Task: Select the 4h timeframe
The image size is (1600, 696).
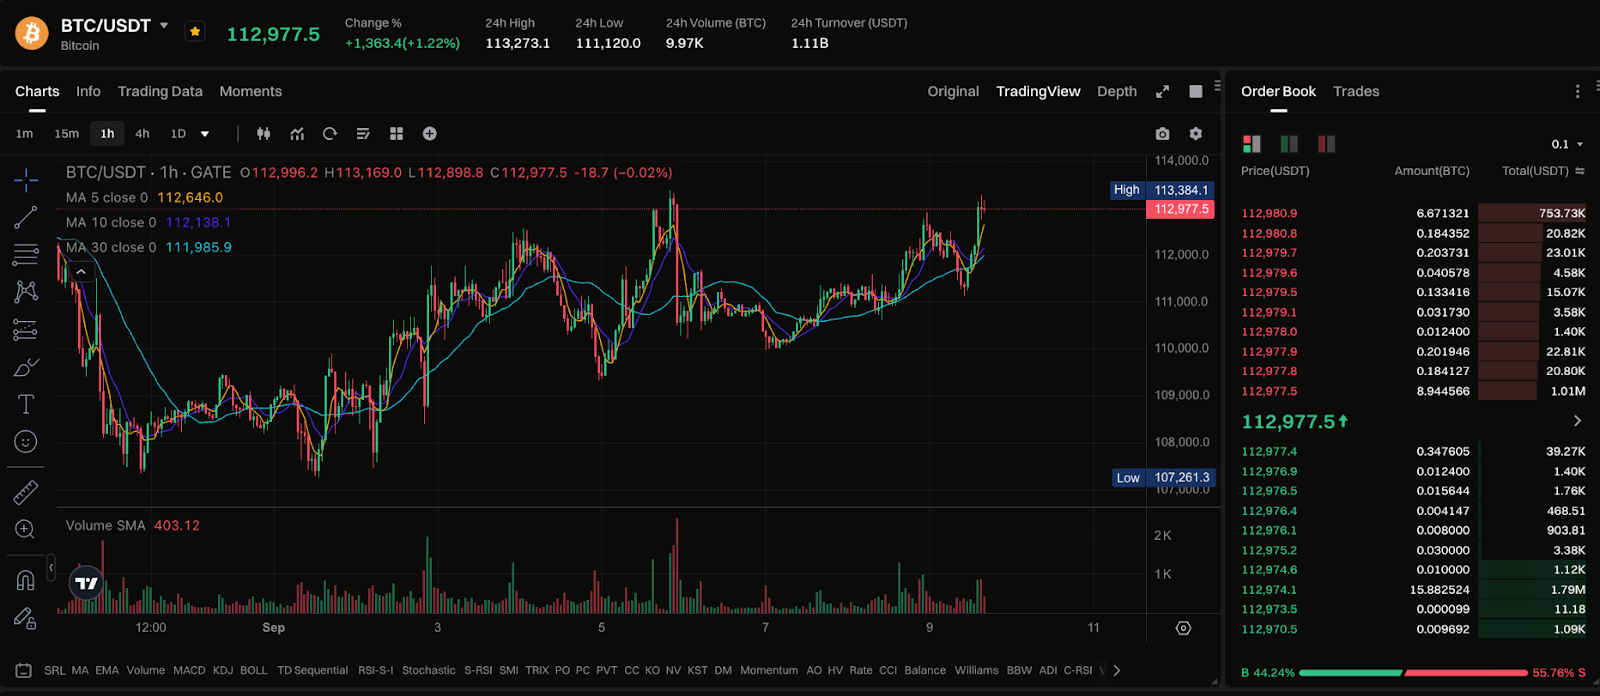Action: (x=142, y=134)
